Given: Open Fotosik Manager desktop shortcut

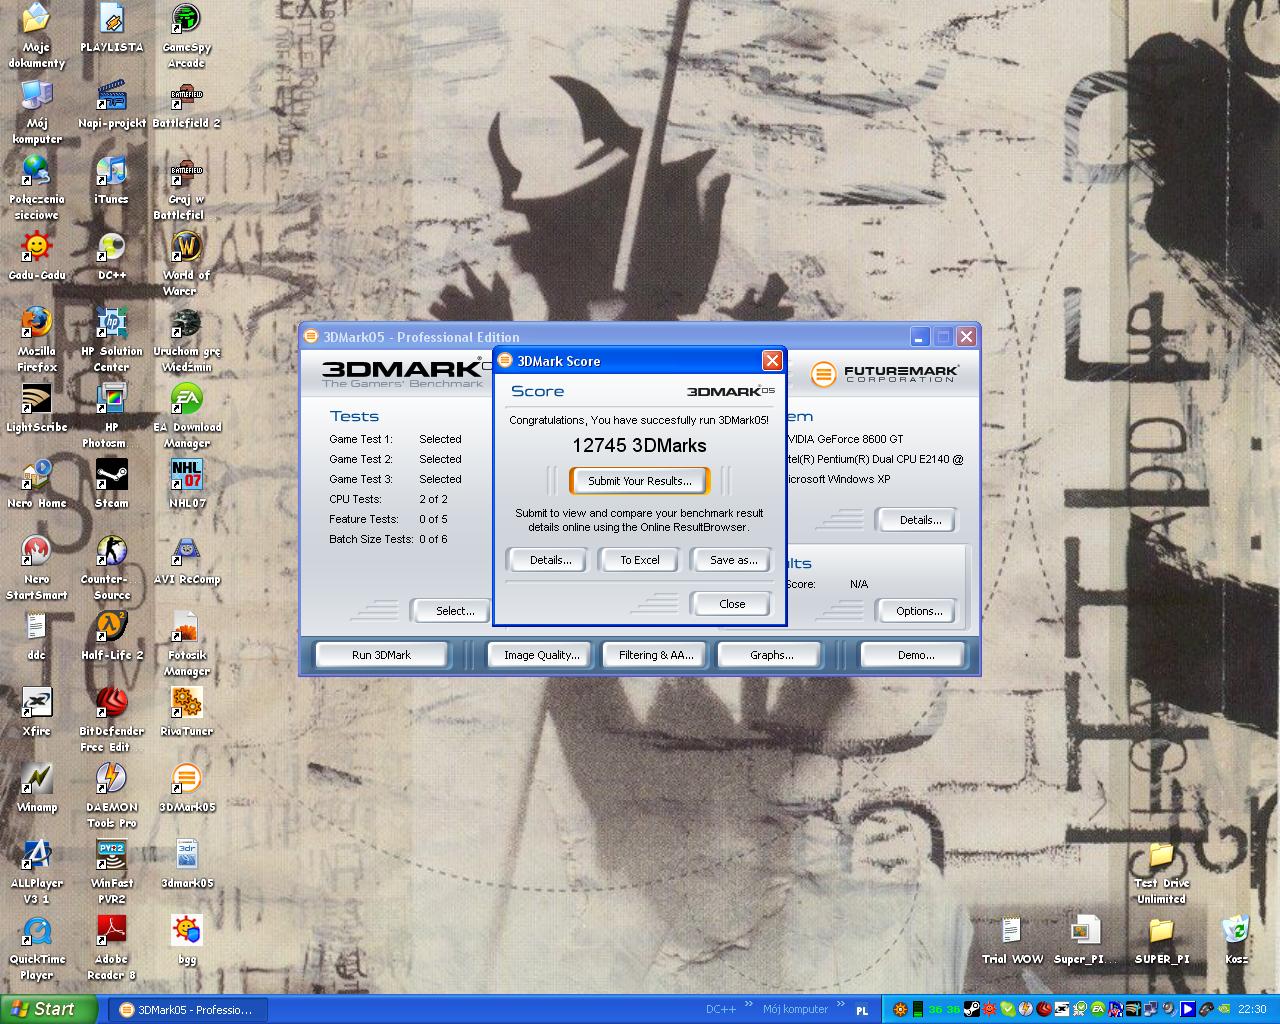Looking at the screenshot, I should pyautogui.click(x=186, y=644).
